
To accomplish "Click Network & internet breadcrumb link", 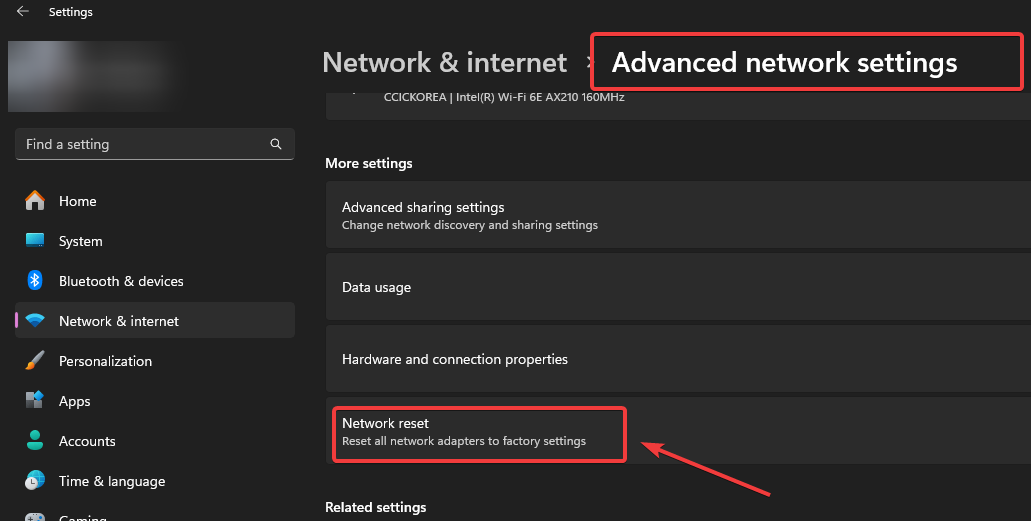I will [444, 62].
